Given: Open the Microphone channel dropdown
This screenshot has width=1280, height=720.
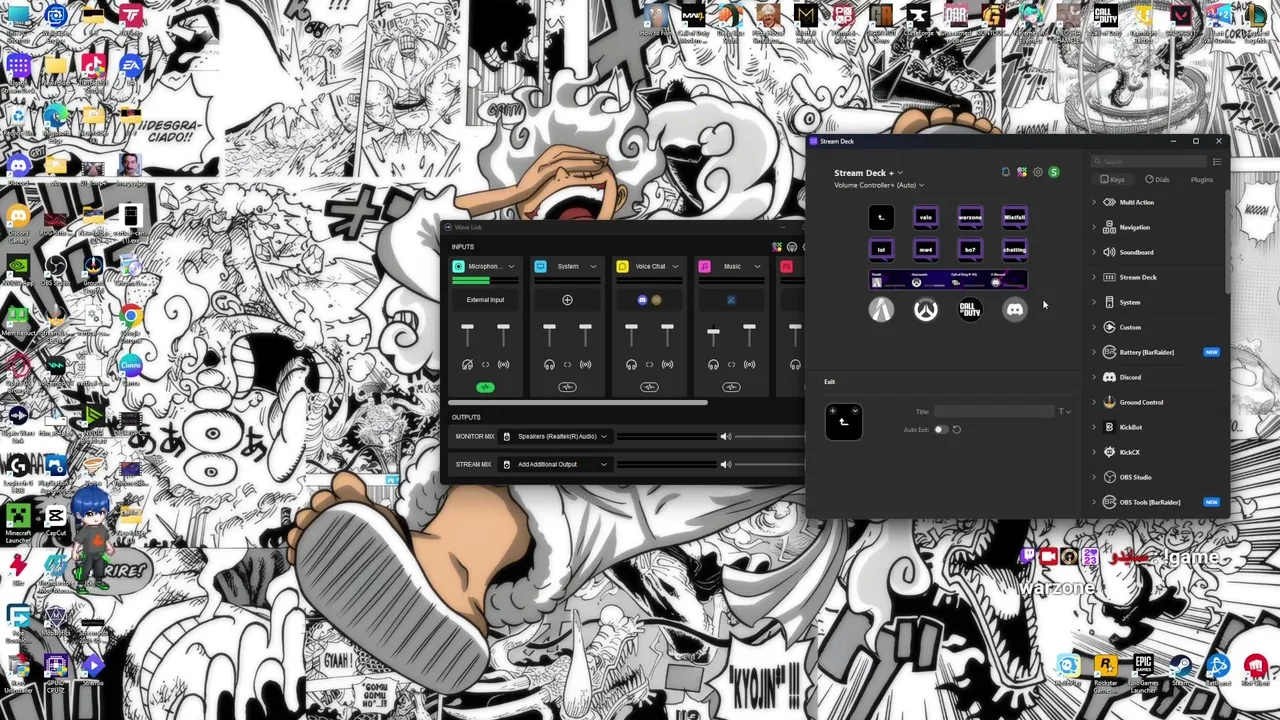Looking at the screenshot, I should pos(511,266).
